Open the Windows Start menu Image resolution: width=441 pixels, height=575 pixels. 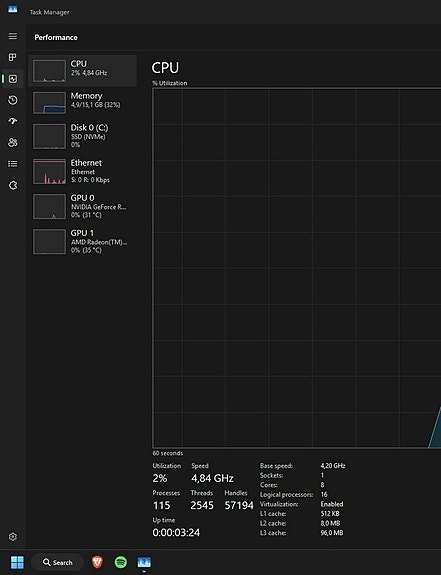coord(17,562)
